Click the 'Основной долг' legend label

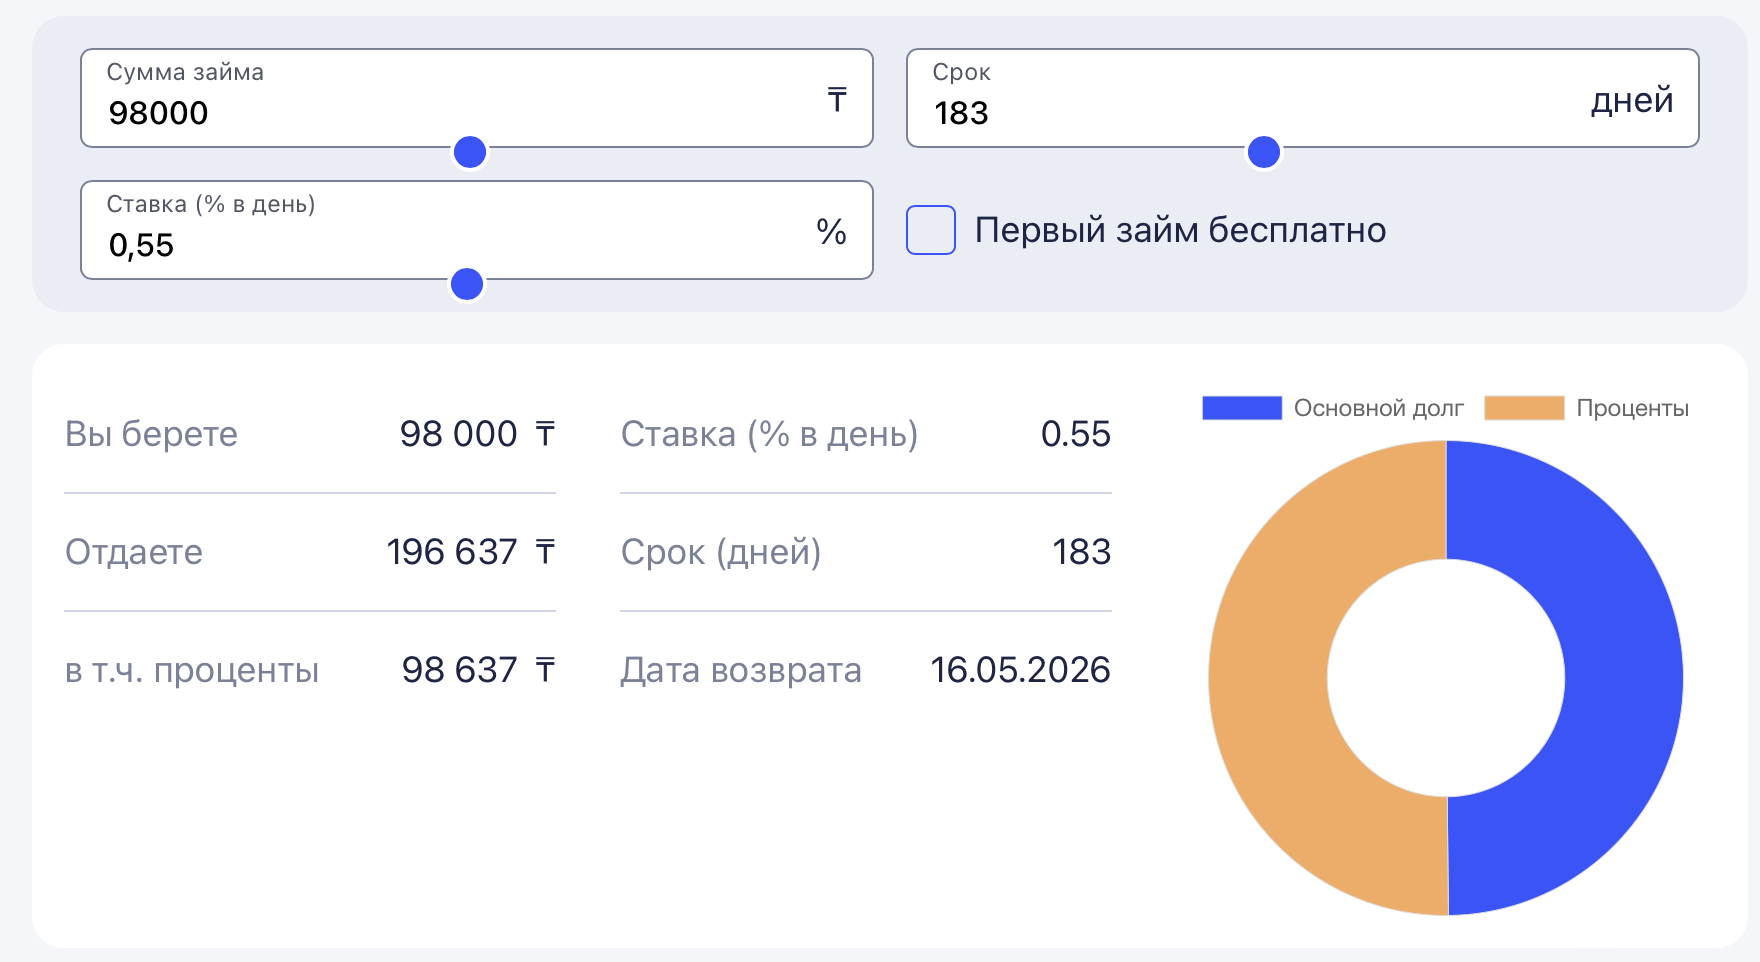point(1378,408)
